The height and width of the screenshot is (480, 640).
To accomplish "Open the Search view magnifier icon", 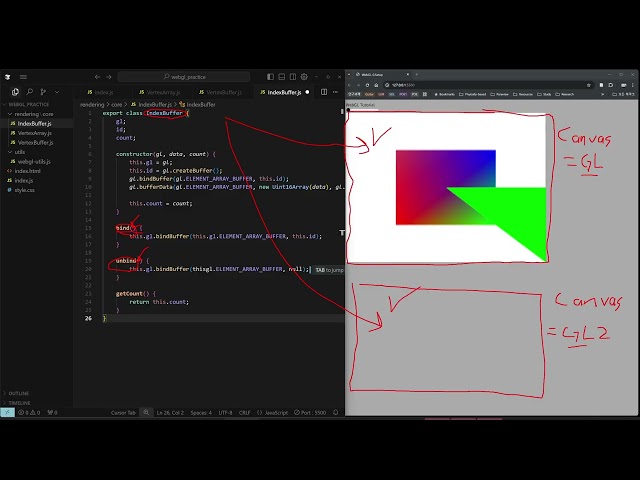I will pos(29,92).
